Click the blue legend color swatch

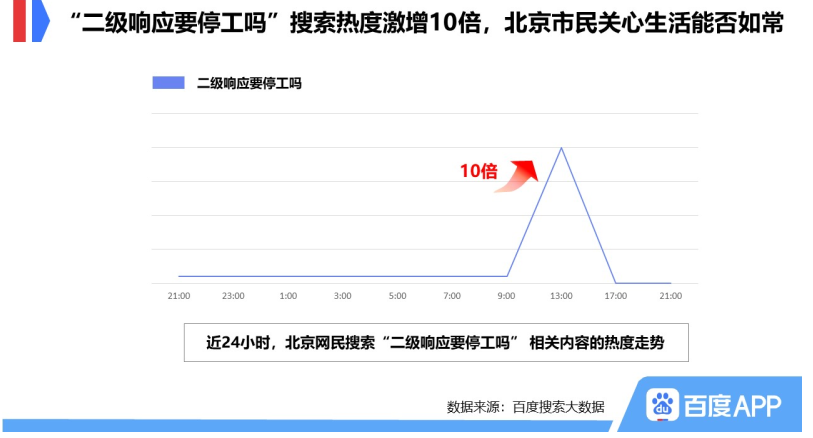(168, 83)
